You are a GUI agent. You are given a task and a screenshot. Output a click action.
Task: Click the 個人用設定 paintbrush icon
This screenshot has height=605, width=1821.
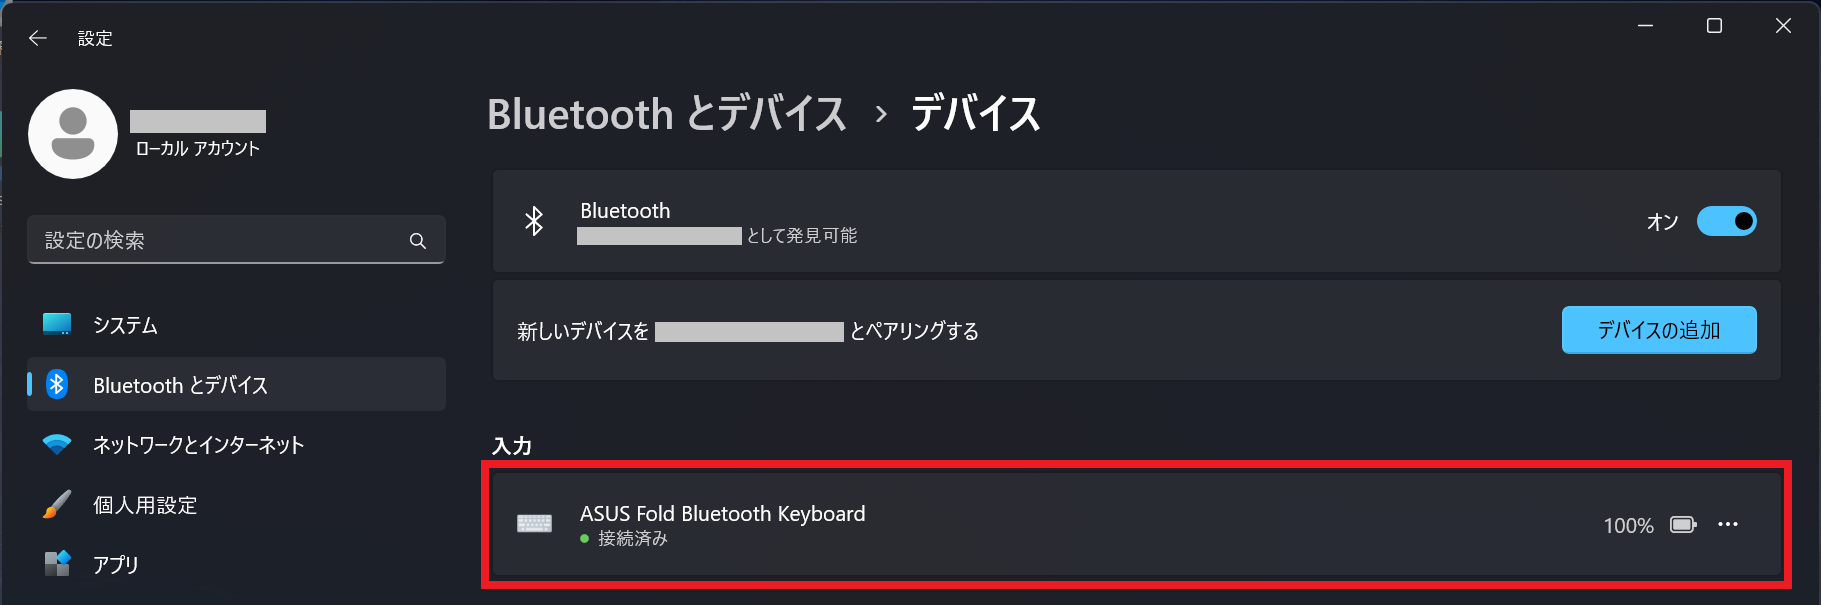coord(57,504)
